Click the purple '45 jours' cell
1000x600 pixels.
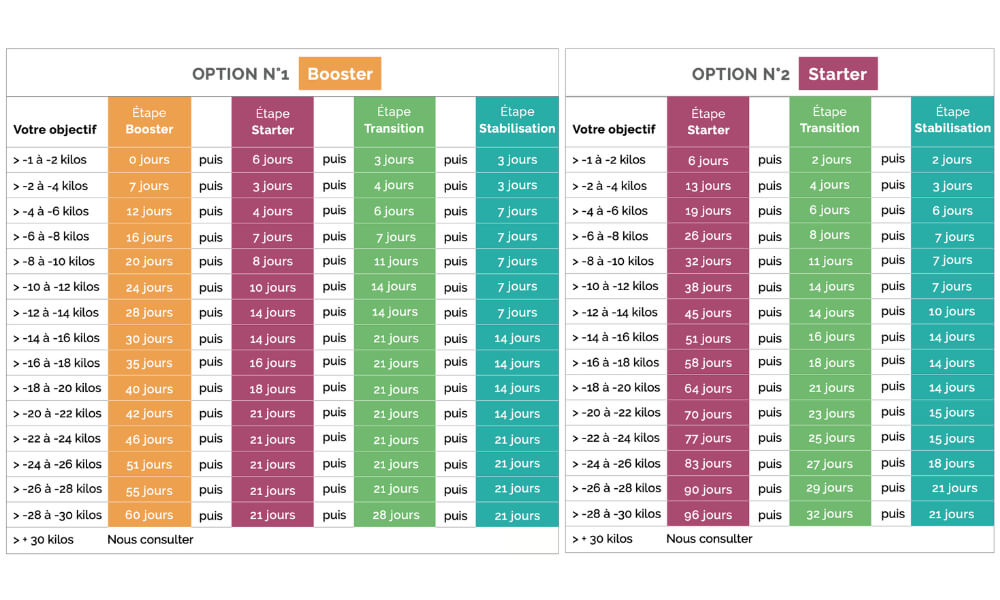tap(708, 312)
